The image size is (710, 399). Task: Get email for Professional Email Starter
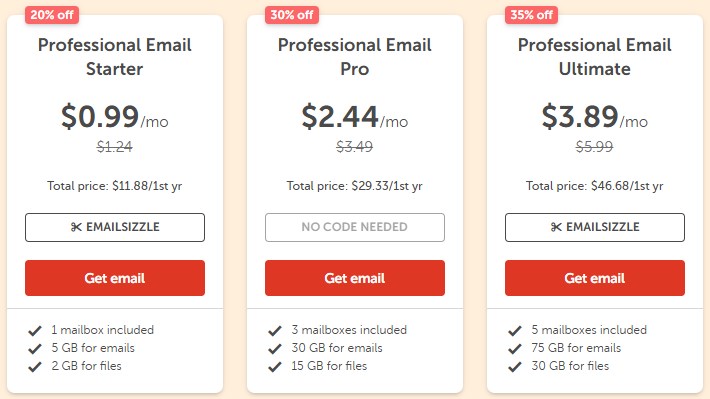[115, 278]
